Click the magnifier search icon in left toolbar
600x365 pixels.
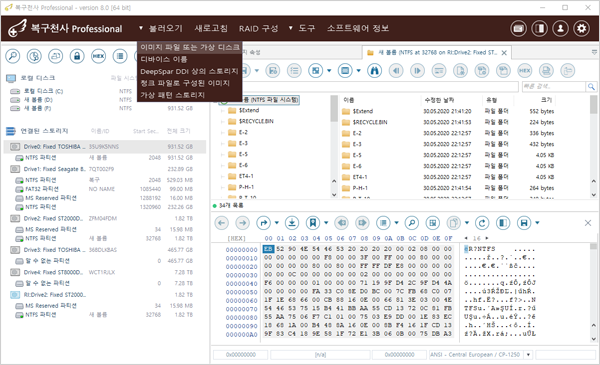13,56
